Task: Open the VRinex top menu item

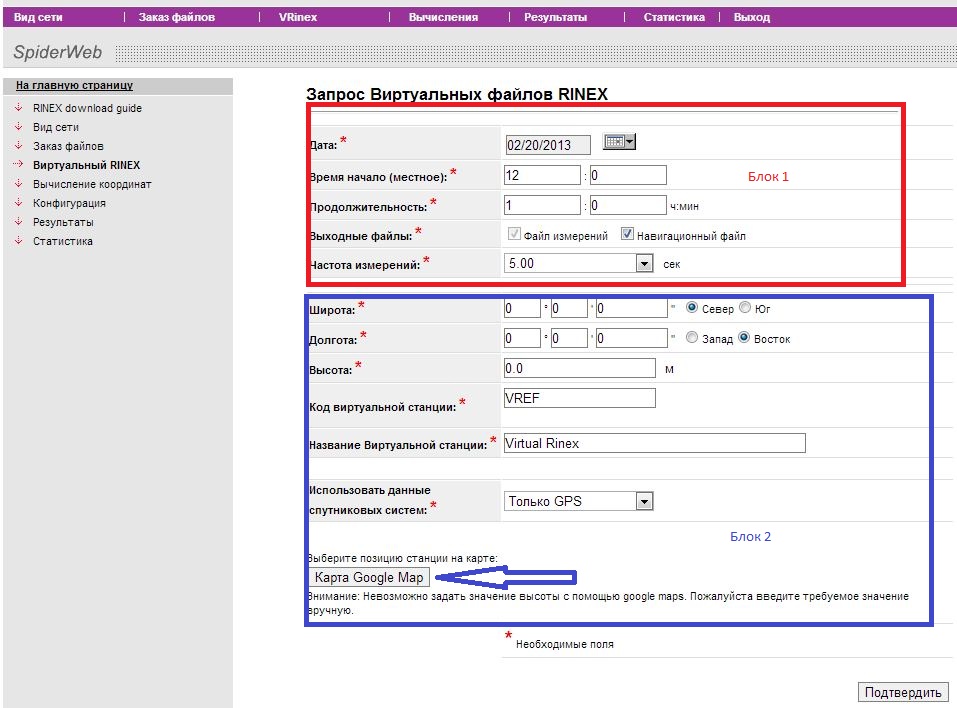Action: tap(298, 17)
